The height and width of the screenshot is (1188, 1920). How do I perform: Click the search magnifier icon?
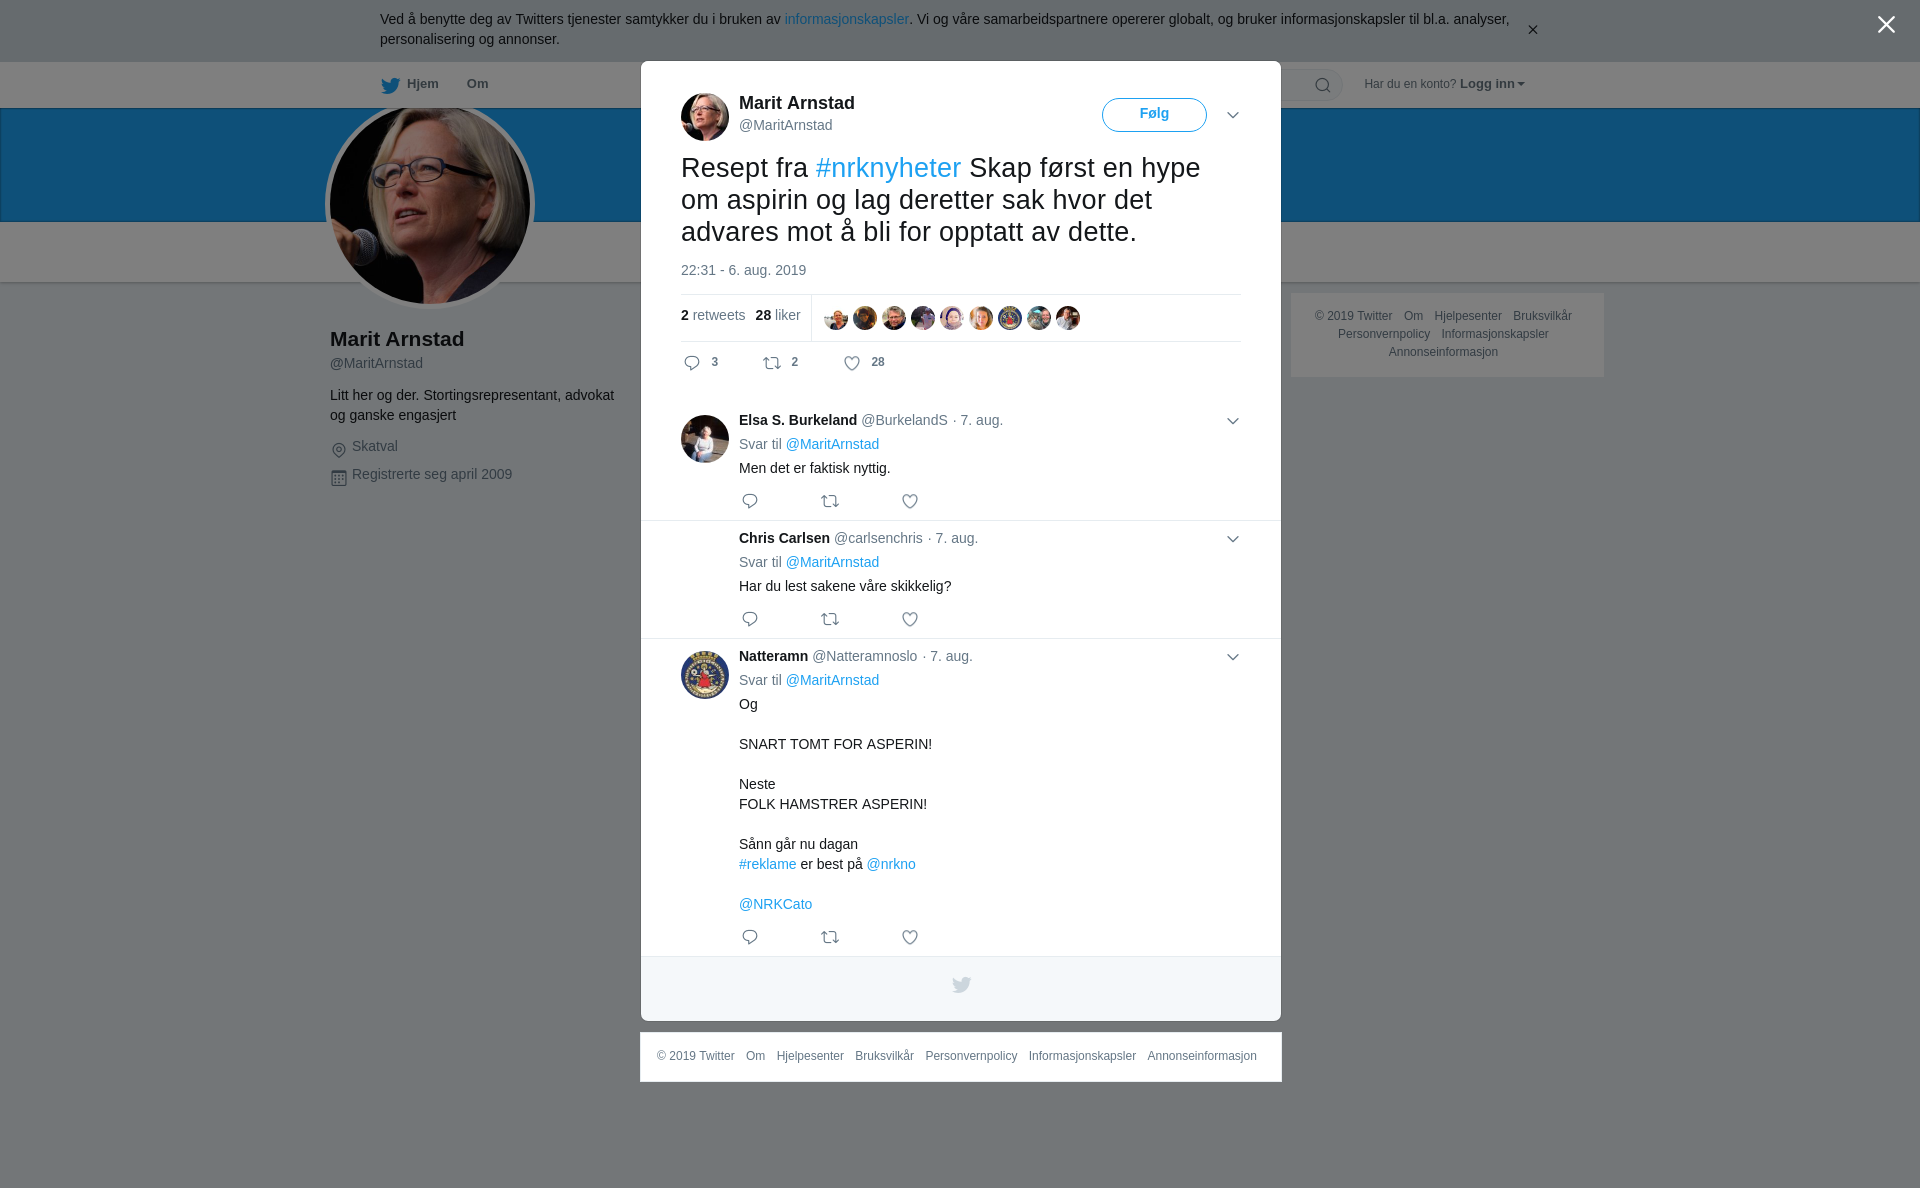pyautogui.click(x=1323, y=85)
